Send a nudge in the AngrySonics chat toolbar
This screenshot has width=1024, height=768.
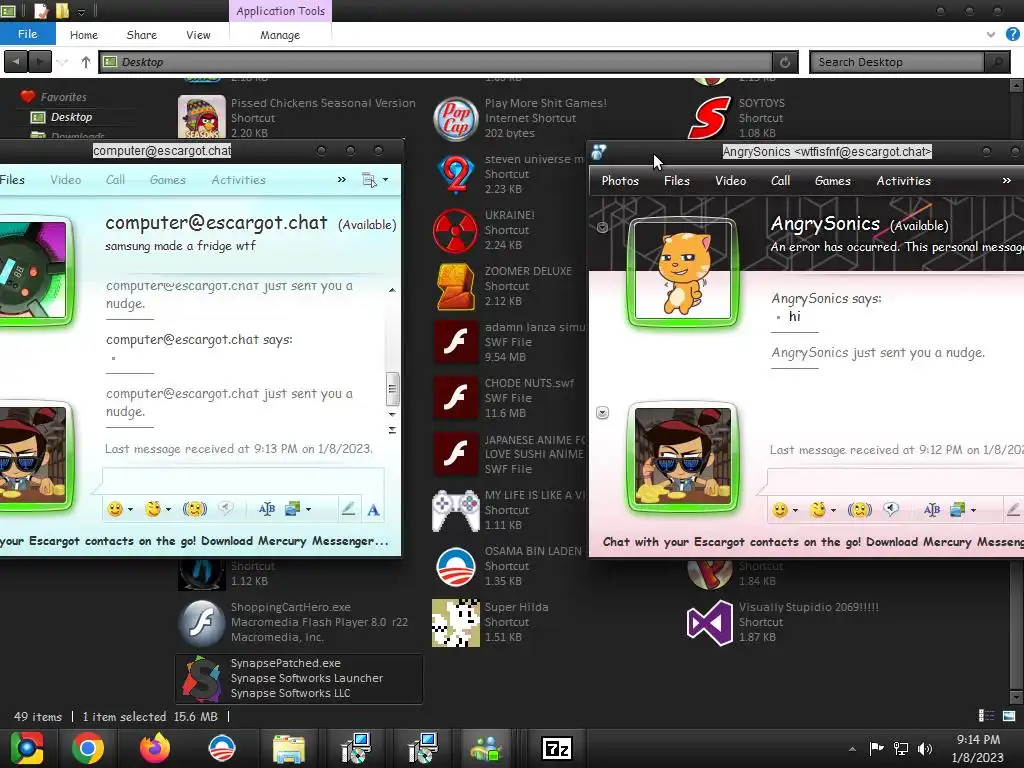coord(859,509)
